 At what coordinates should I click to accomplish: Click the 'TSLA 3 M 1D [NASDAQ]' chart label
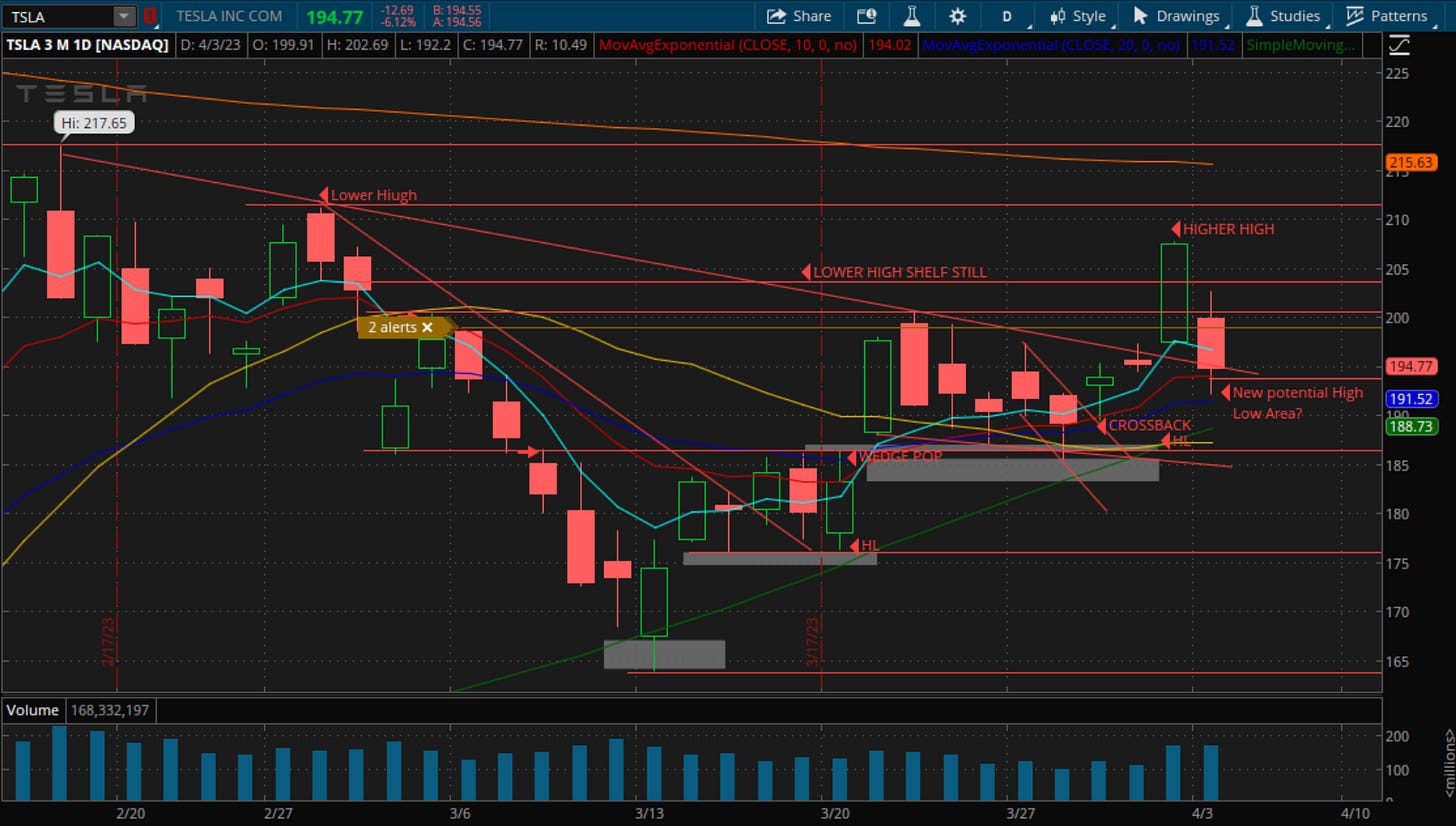click(87, 45)
